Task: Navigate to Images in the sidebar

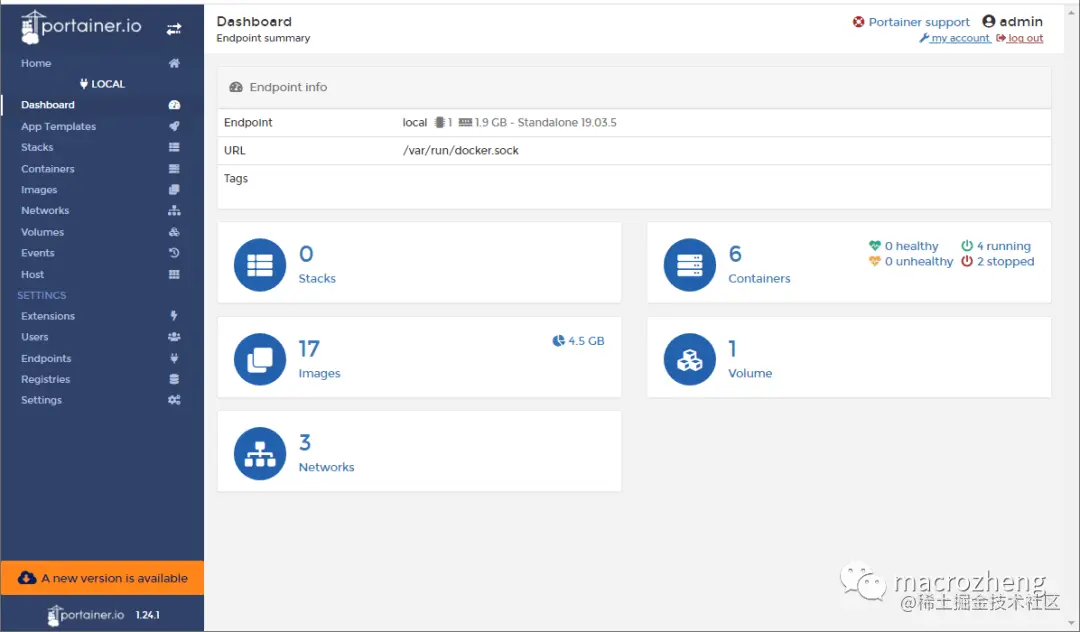Action: coord(39,190)
